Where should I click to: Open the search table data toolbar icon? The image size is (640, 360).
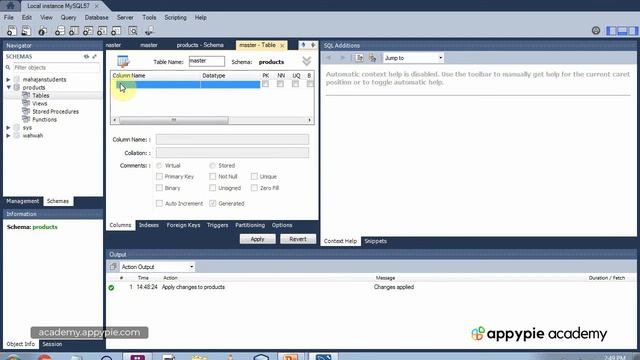(133, 31)
